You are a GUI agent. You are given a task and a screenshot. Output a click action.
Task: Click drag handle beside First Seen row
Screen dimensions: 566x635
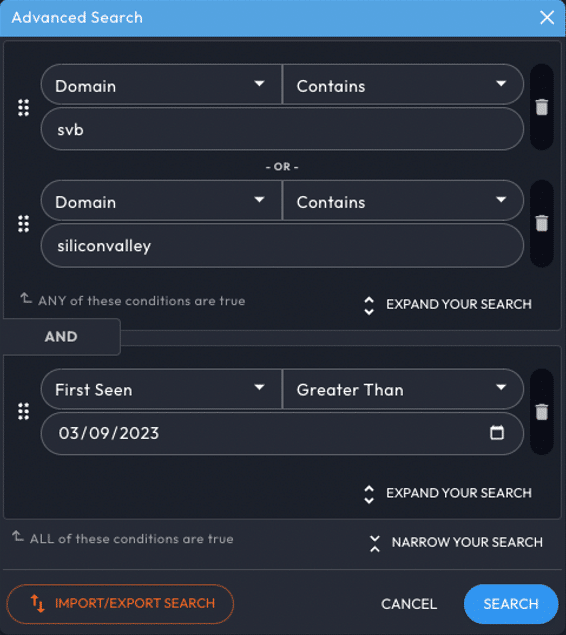(23, 411)
